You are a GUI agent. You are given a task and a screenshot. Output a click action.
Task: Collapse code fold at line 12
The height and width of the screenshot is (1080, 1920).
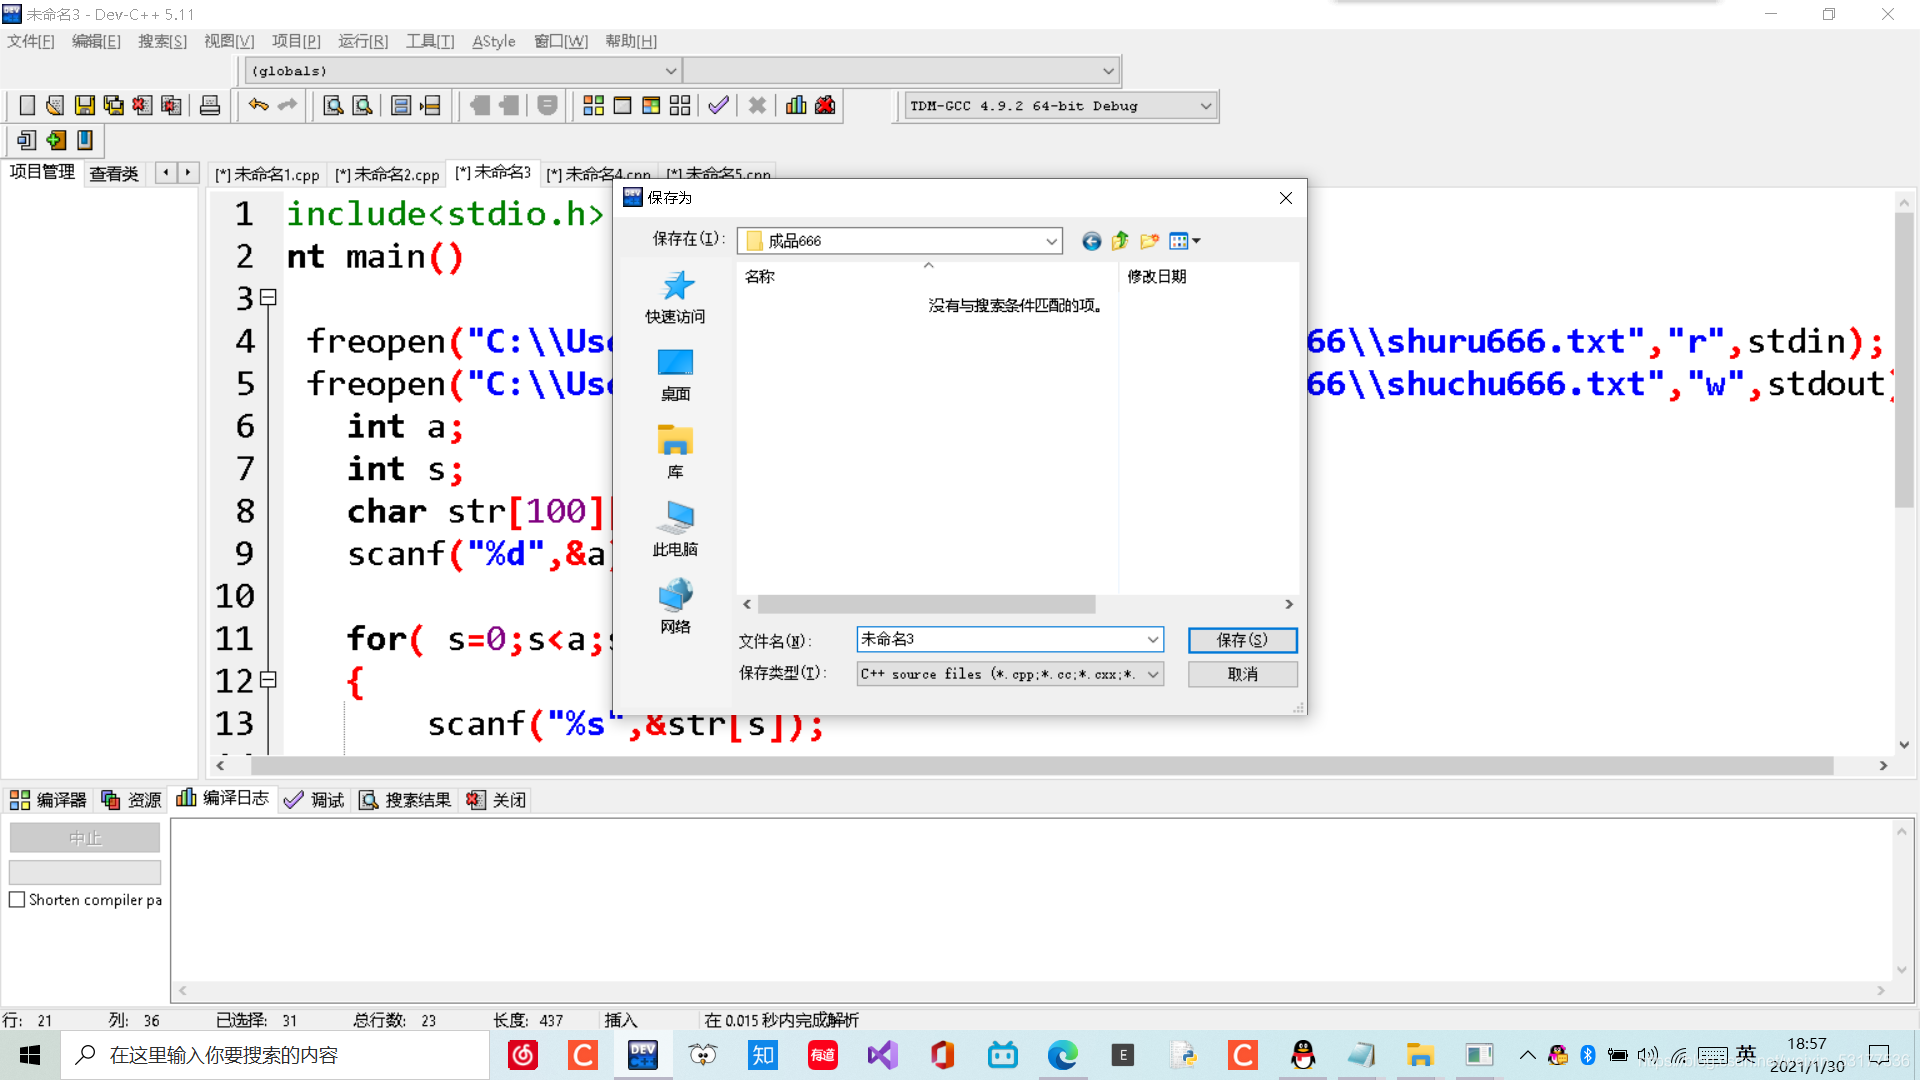268,680
